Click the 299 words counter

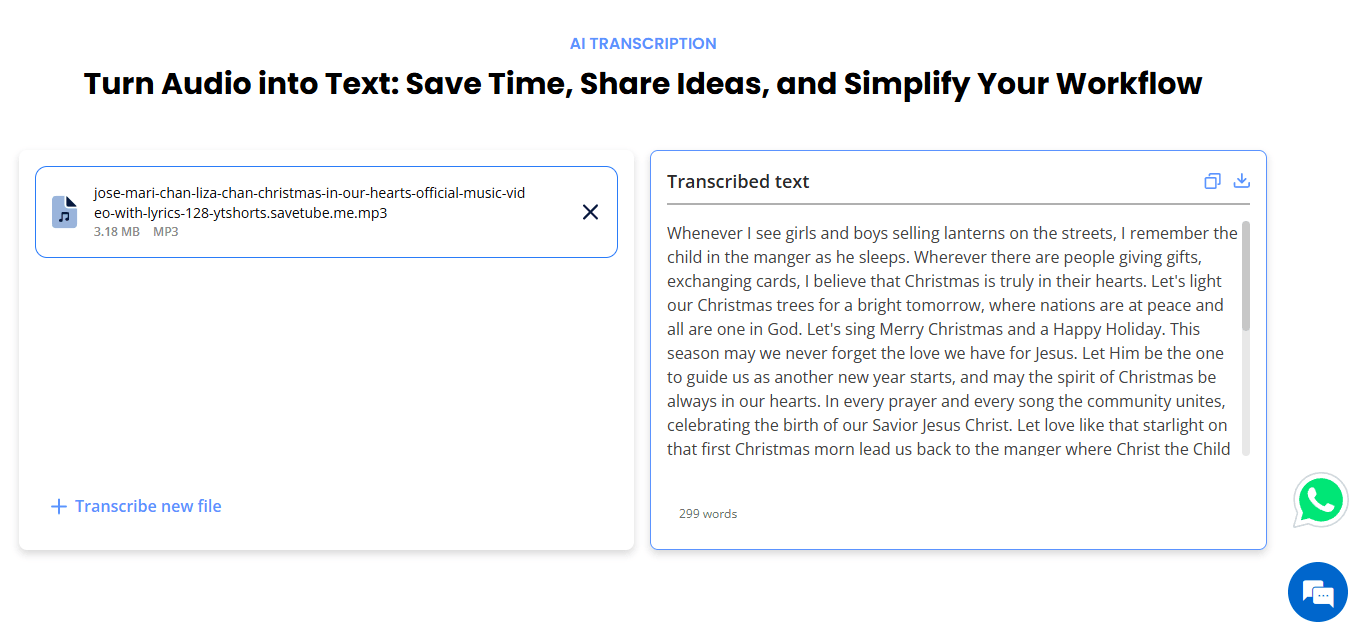click(x=708, y=514)
